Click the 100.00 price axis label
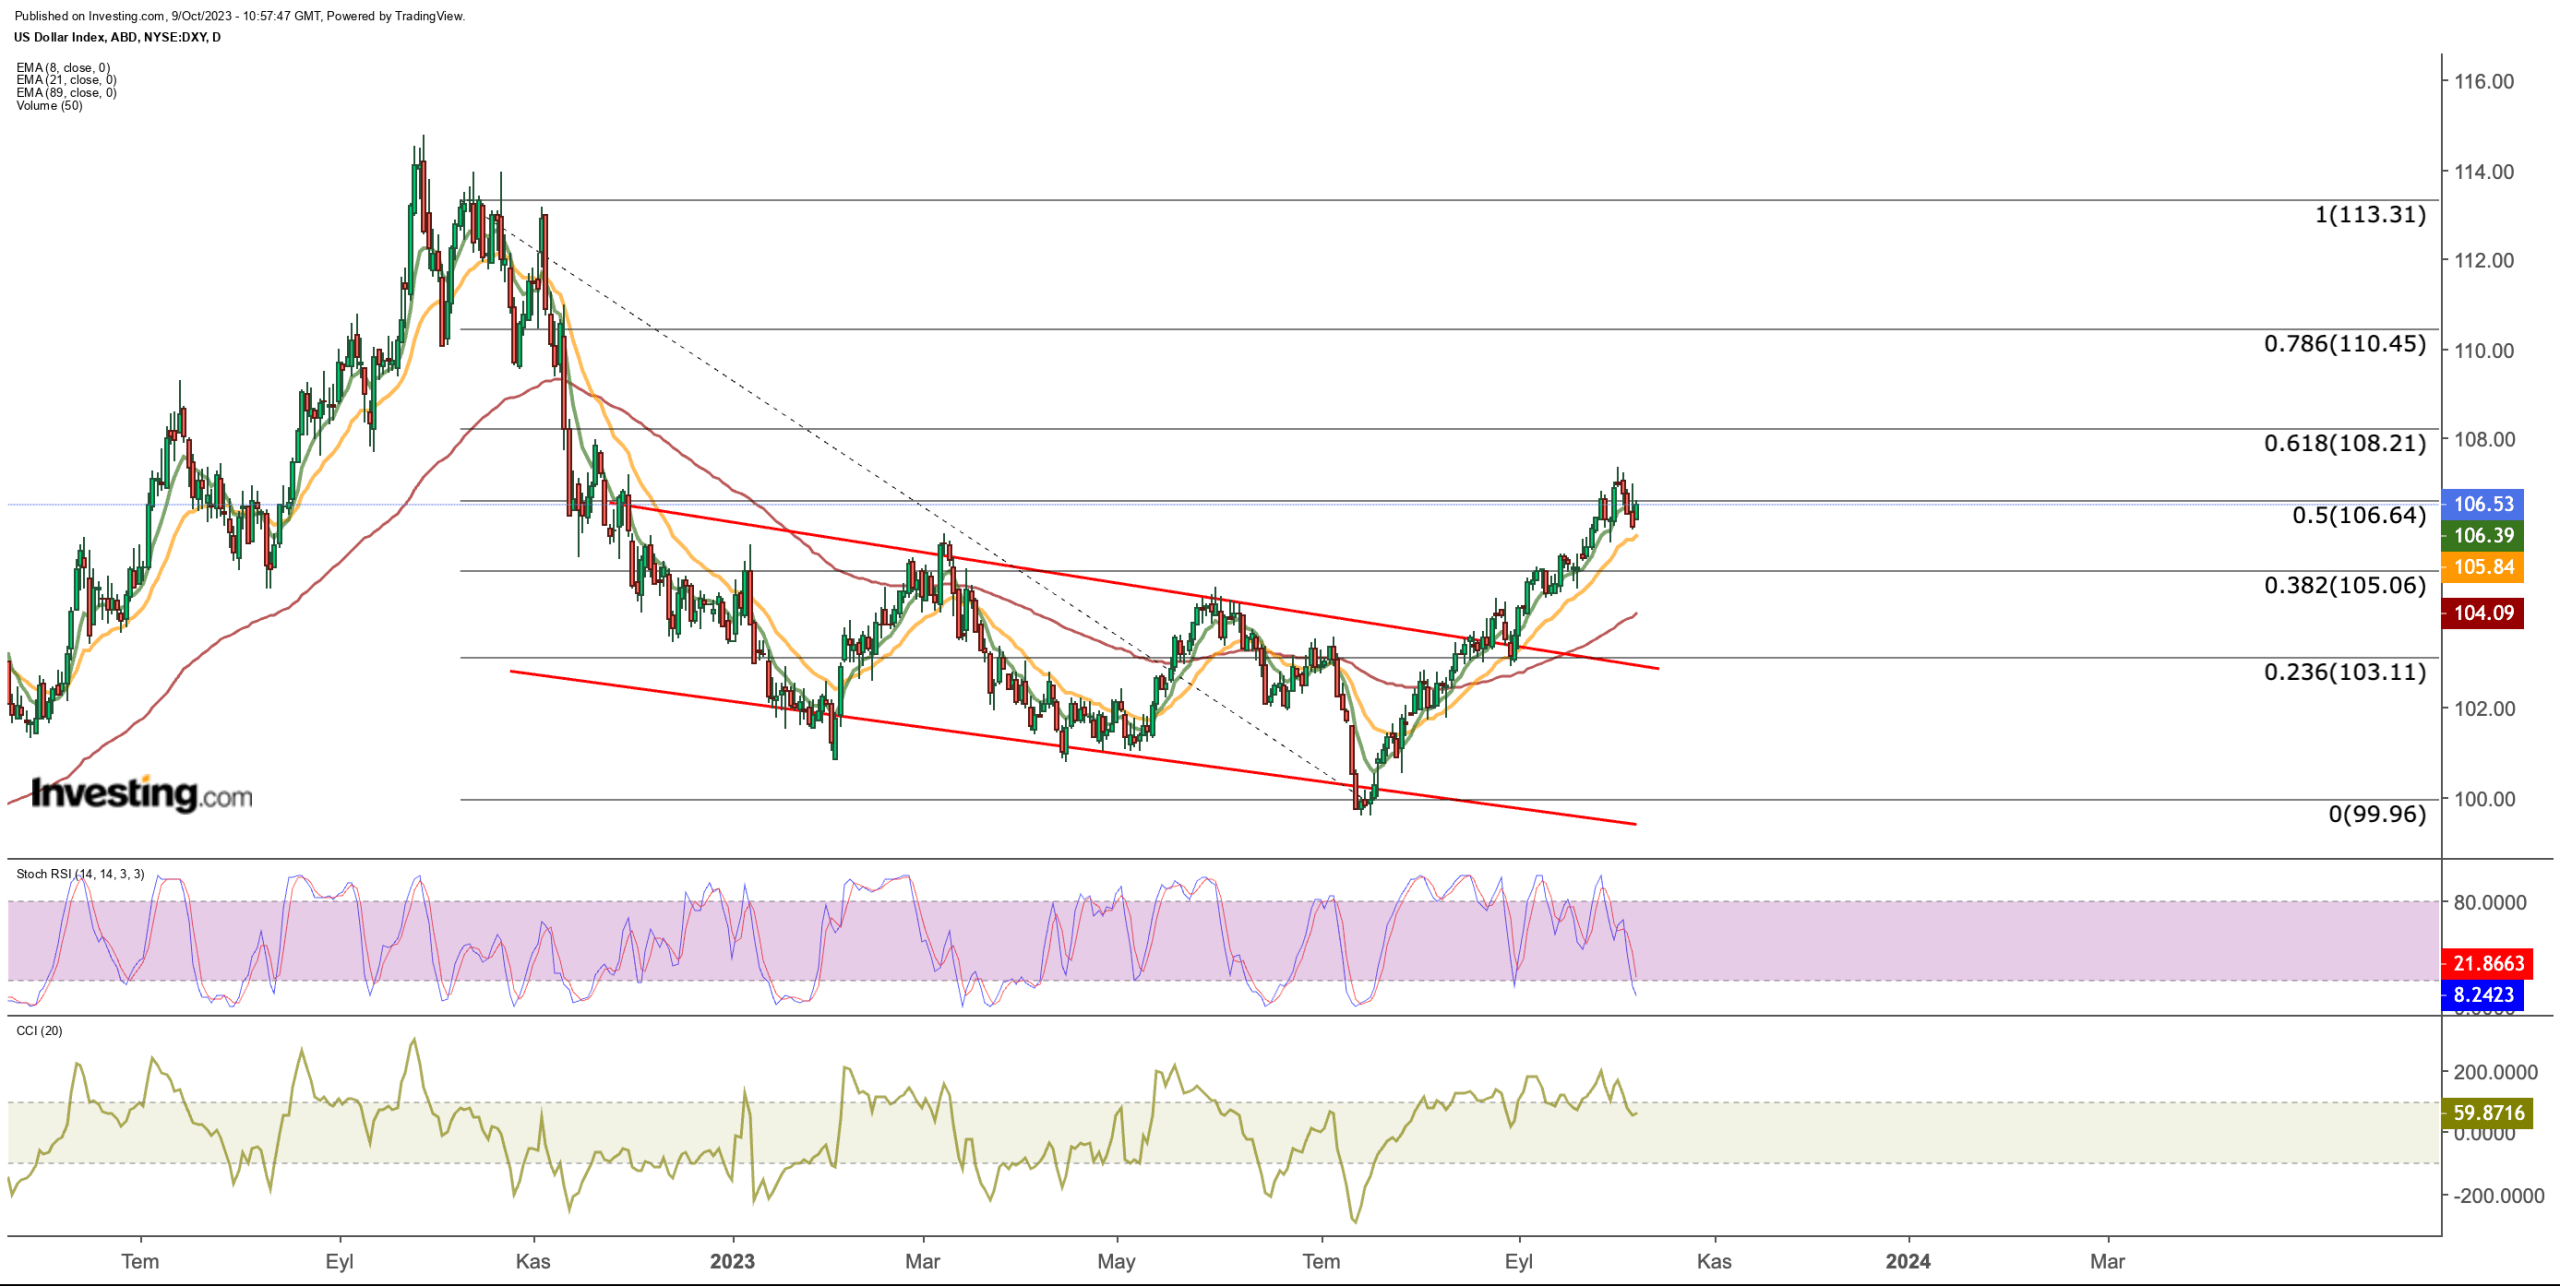The width and height of the screenshot is (2560, 1286). pyautogui.click(x=2484, y=798)
